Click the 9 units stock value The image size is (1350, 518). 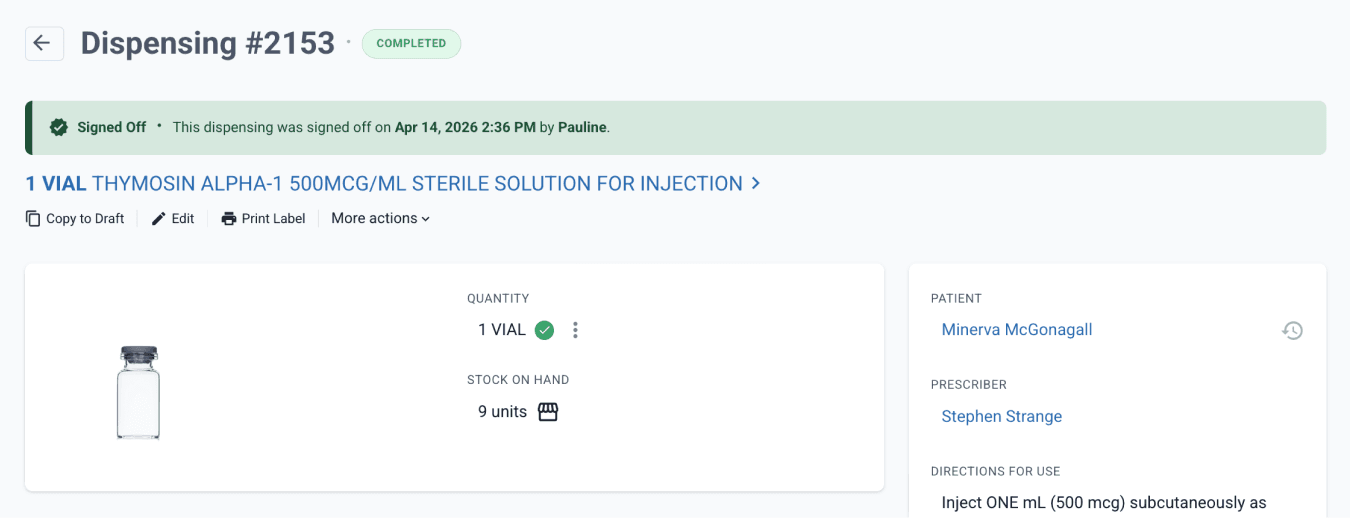coord(502,412)
